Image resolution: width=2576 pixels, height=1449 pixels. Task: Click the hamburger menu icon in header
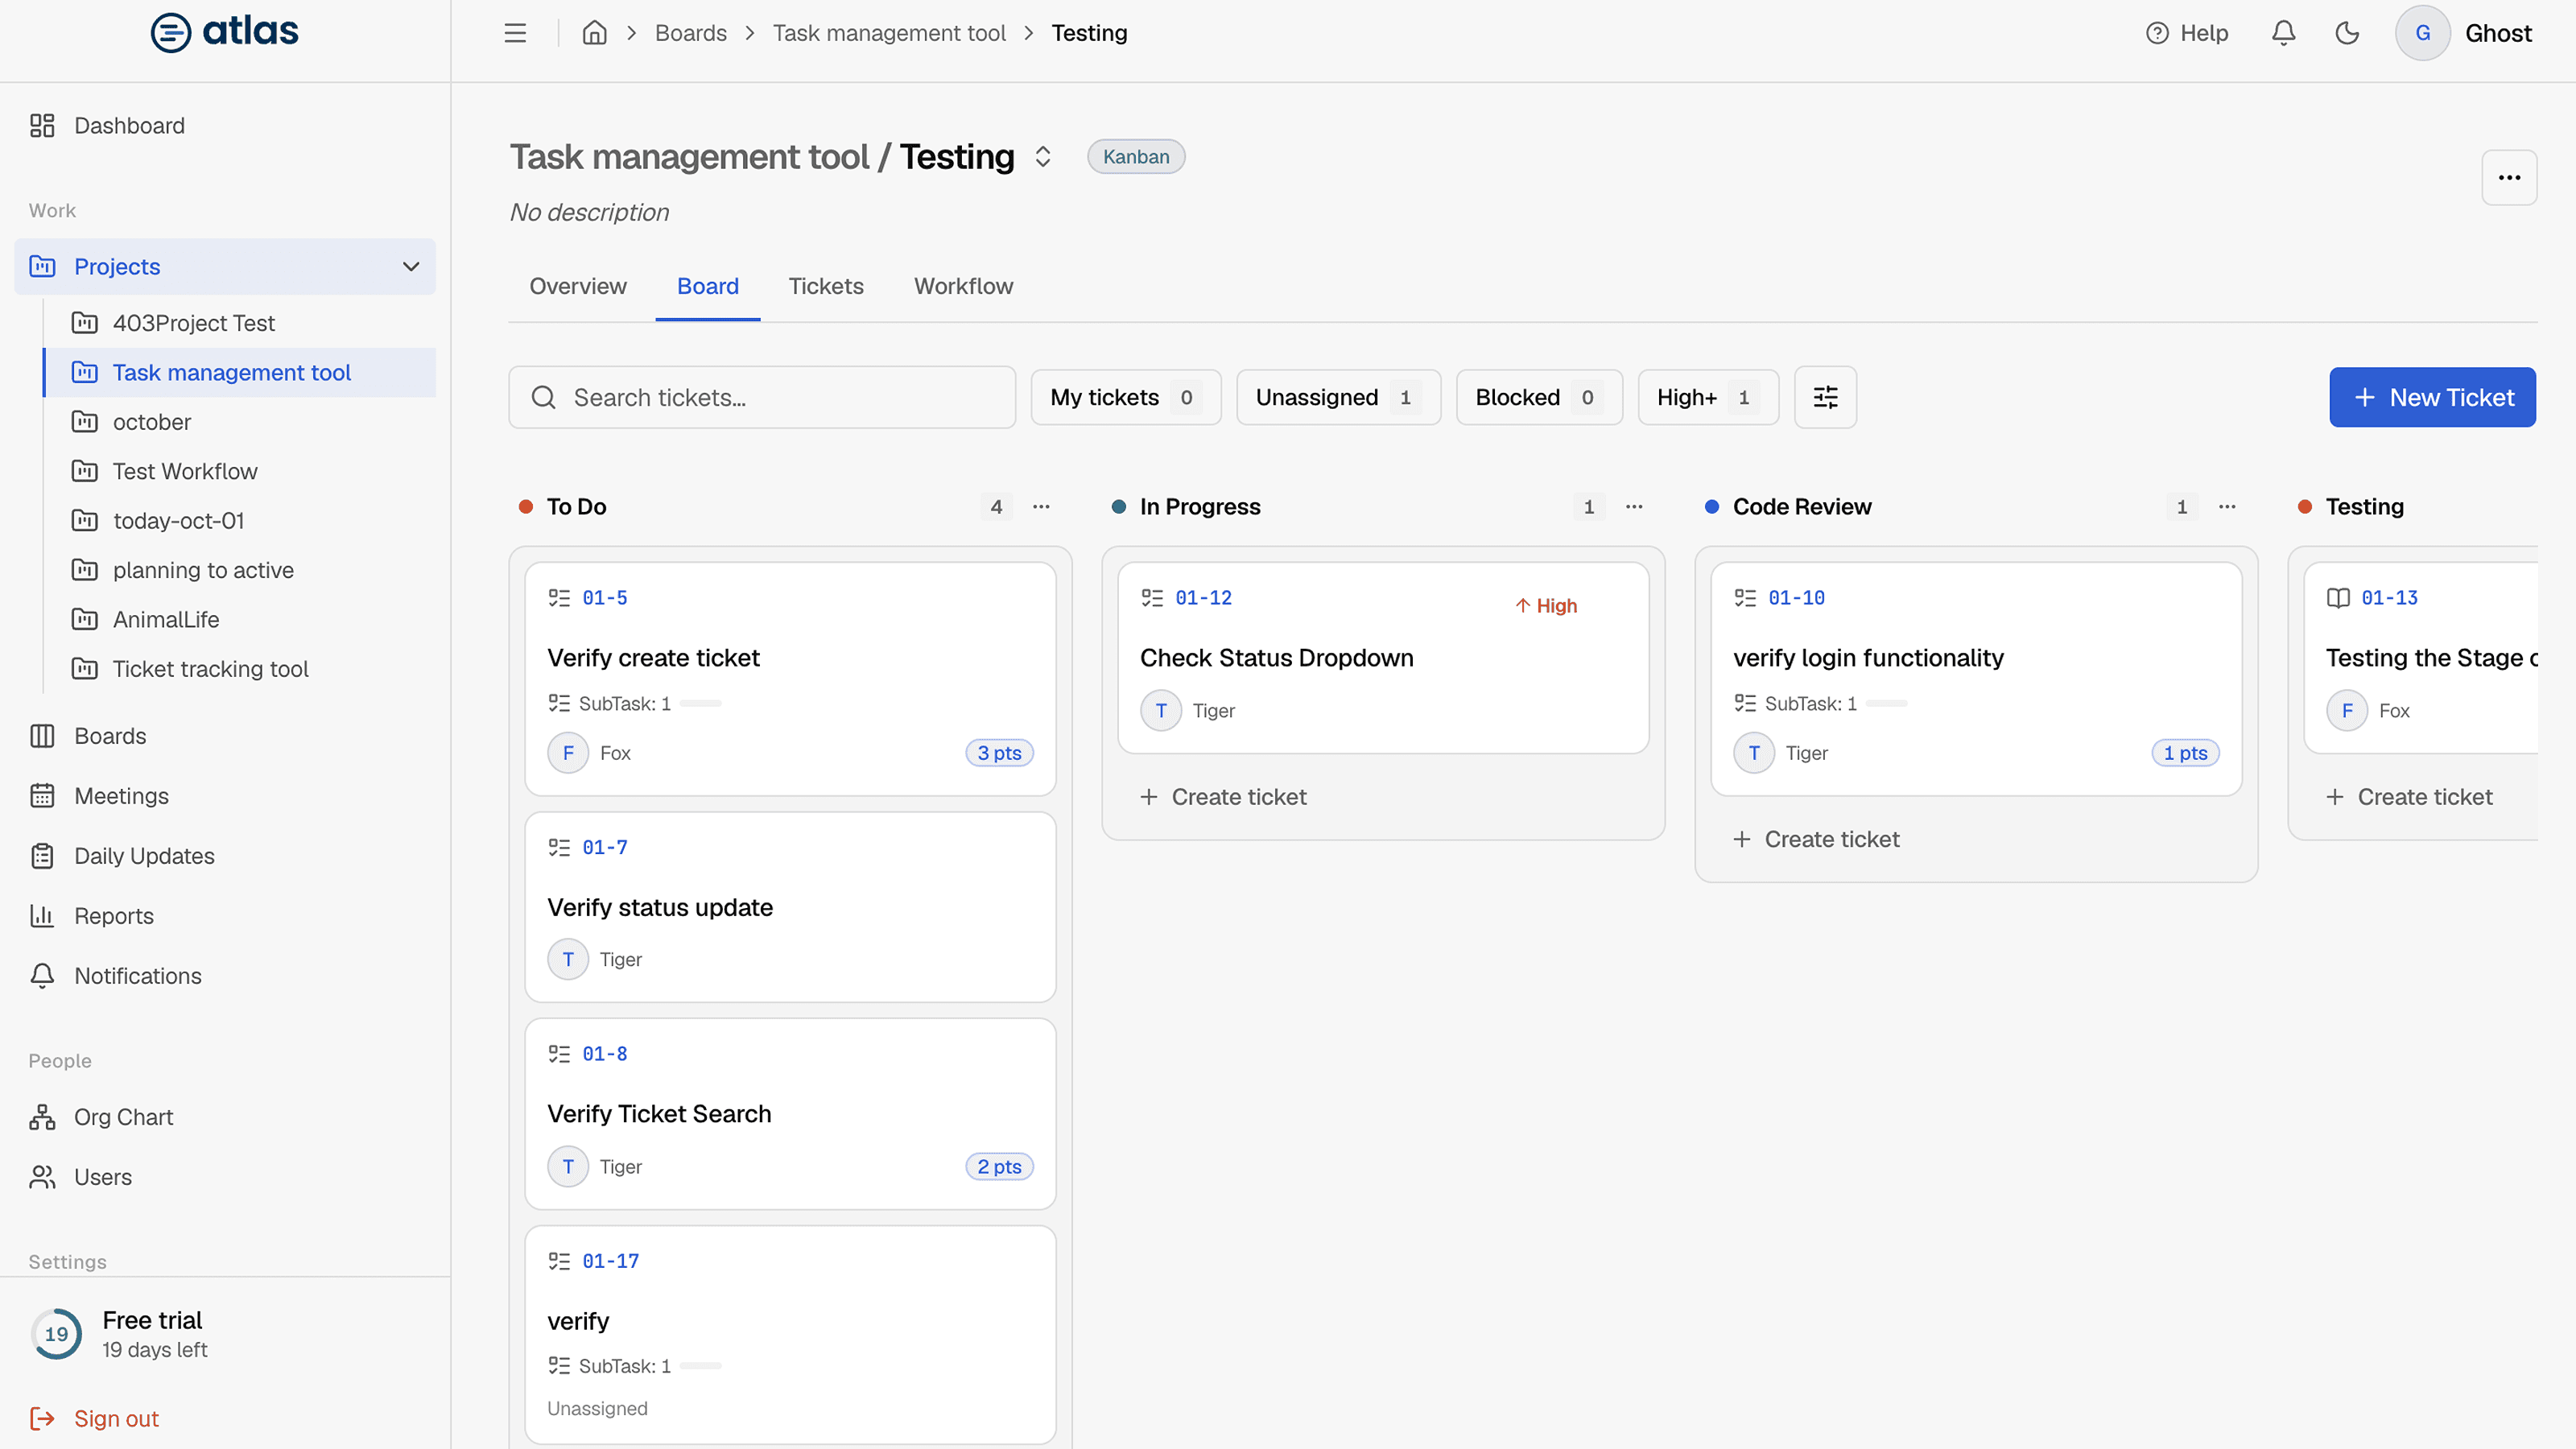click(515, 33)
